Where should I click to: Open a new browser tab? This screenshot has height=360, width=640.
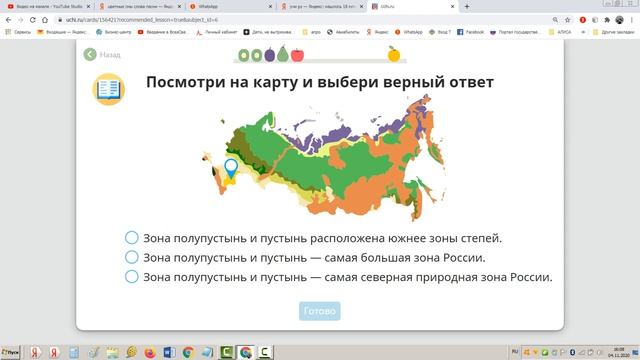[x=467, y=7]
